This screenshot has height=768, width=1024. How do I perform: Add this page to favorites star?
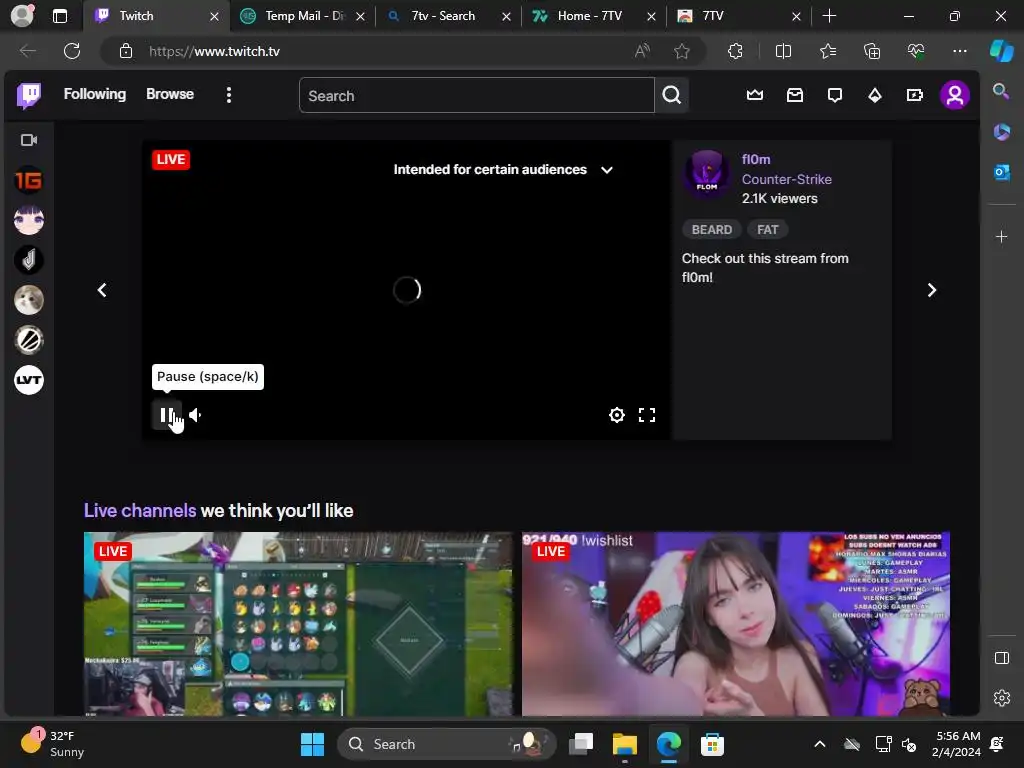pyautogui.click(x=682, y=51)
